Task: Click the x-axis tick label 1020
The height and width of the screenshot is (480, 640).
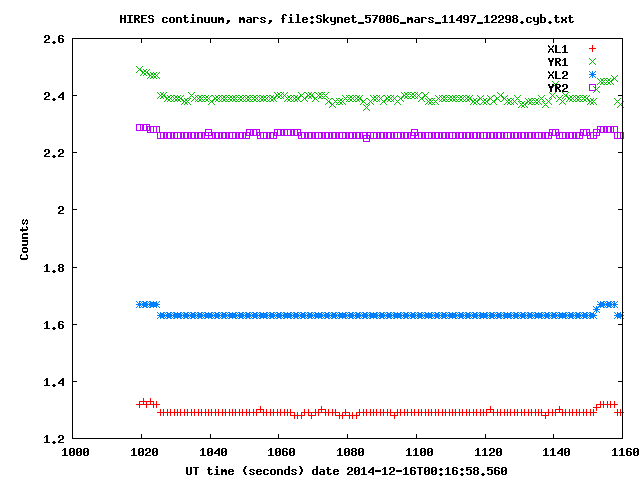Action: tap(144, 452)
